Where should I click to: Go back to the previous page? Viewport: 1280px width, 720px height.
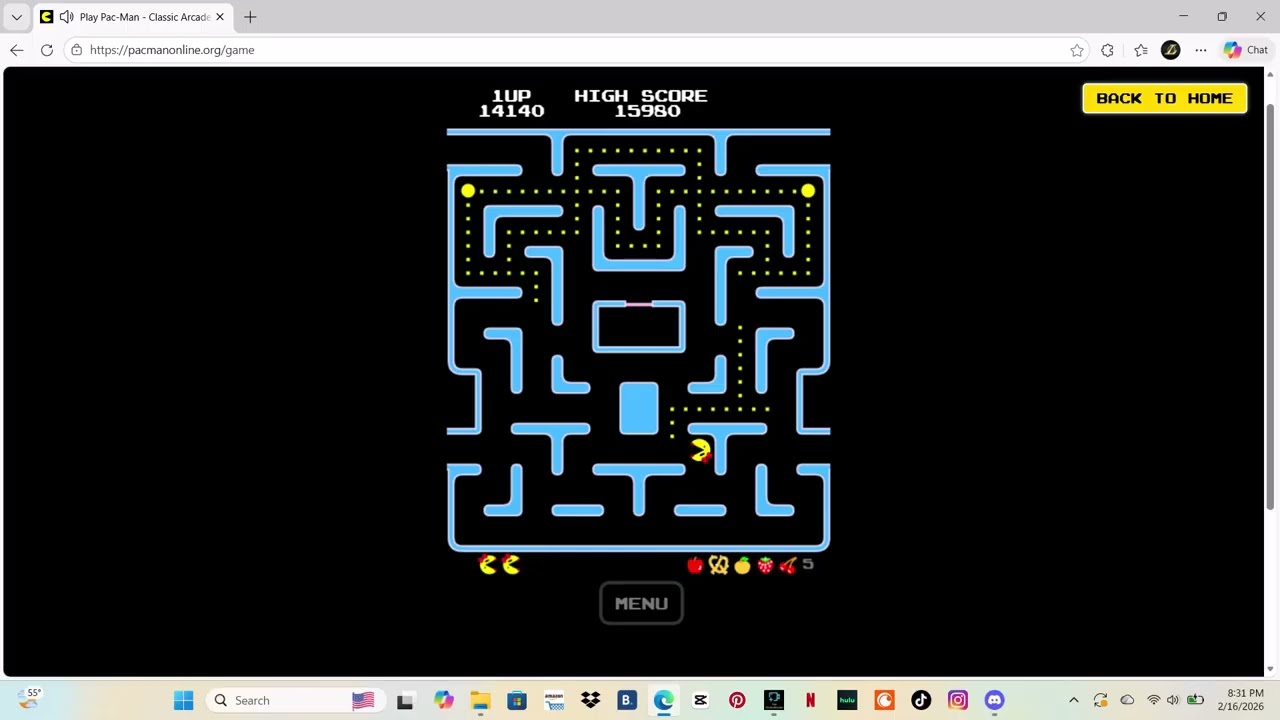(17, 50)
